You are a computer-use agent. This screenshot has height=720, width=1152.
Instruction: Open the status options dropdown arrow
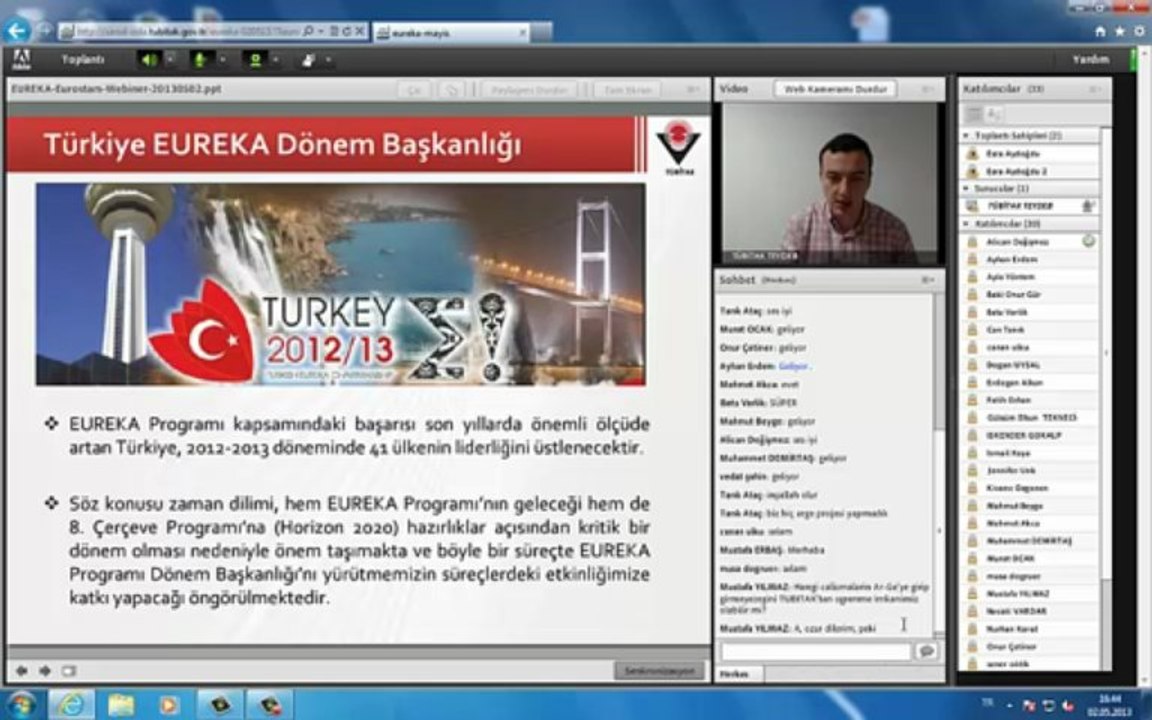point(328,60)
